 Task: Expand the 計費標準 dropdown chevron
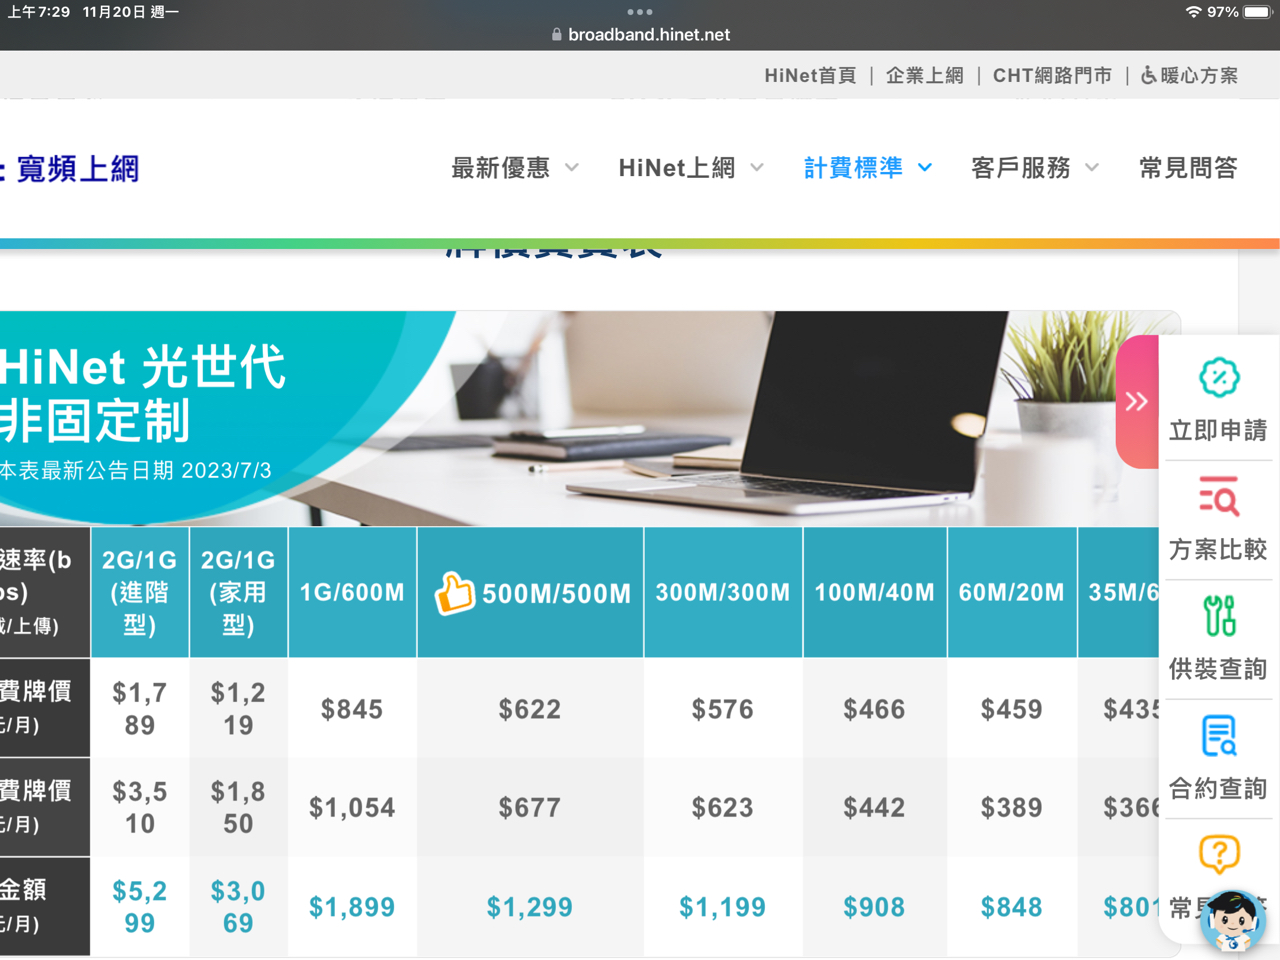coord(925,168)
